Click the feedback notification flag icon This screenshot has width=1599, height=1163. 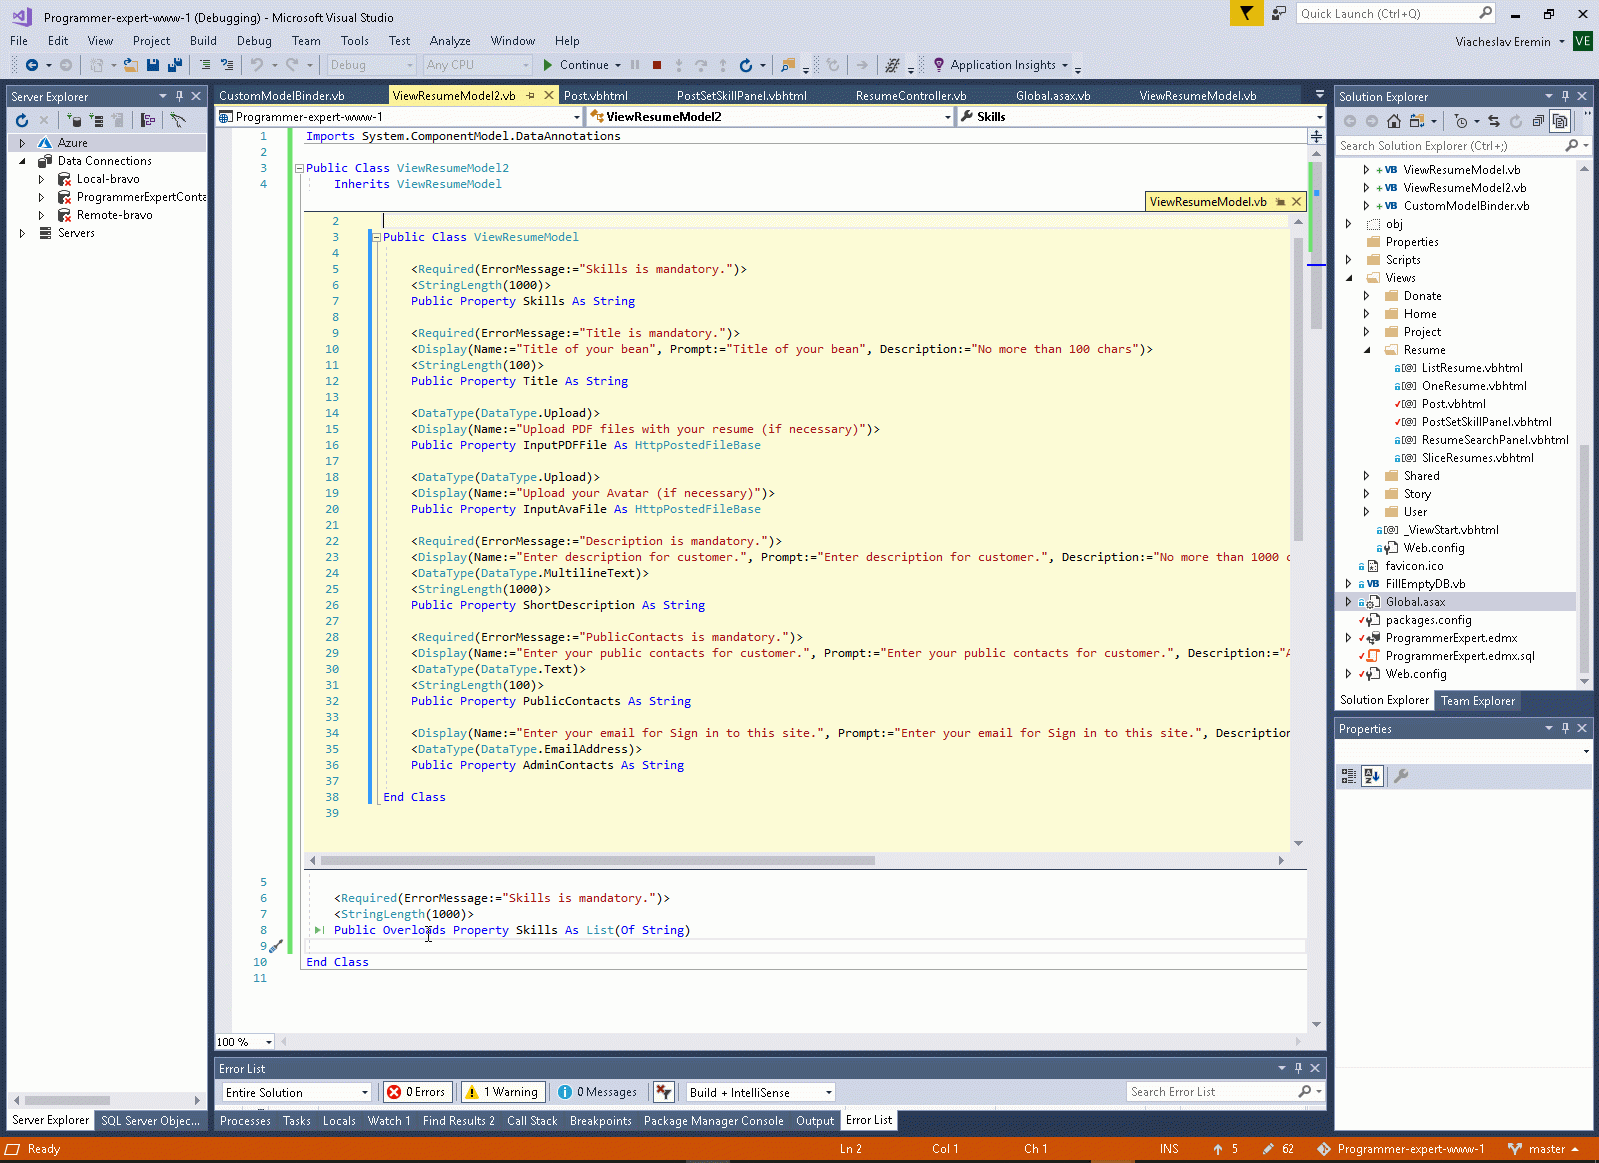pyautogui.click(x=1246, y=13)
